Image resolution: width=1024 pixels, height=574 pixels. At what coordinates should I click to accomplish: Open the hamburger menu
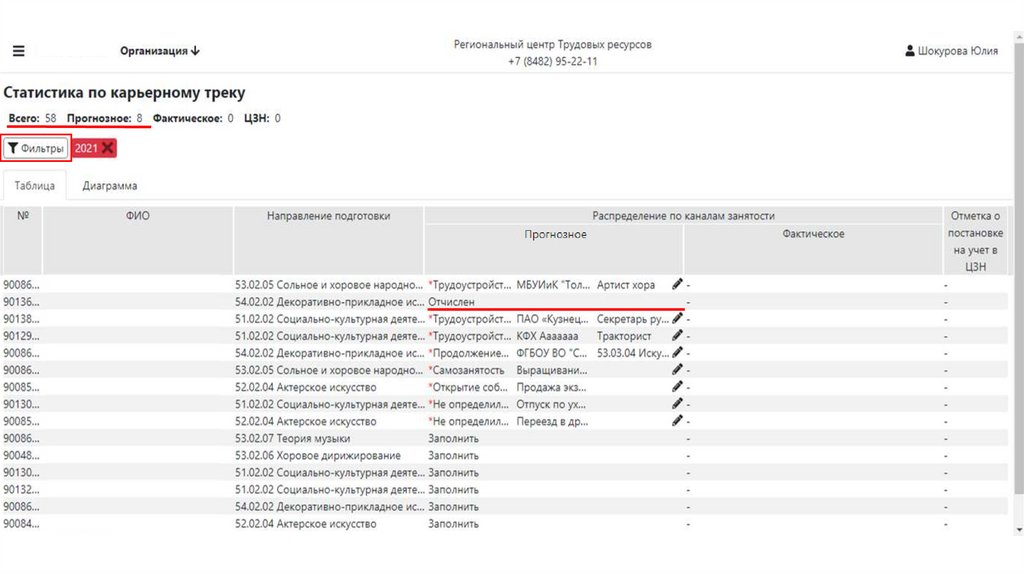tap(18, 51)
